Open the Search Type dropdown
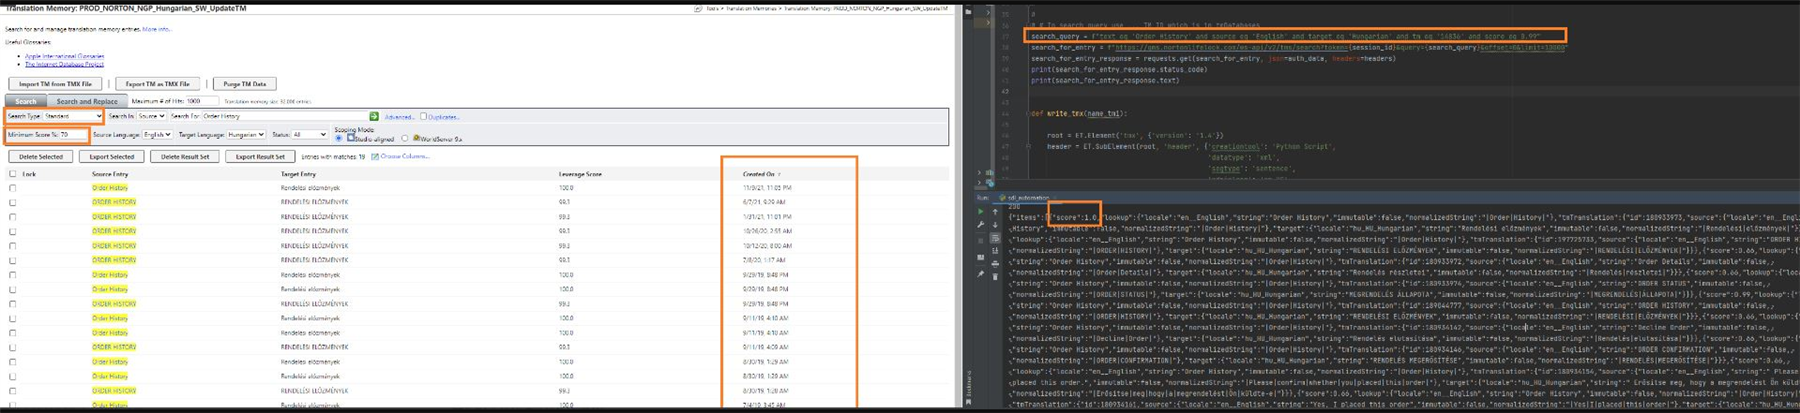Image resolution: width=1800 pixels, height=413 pixels. (72, 117)
